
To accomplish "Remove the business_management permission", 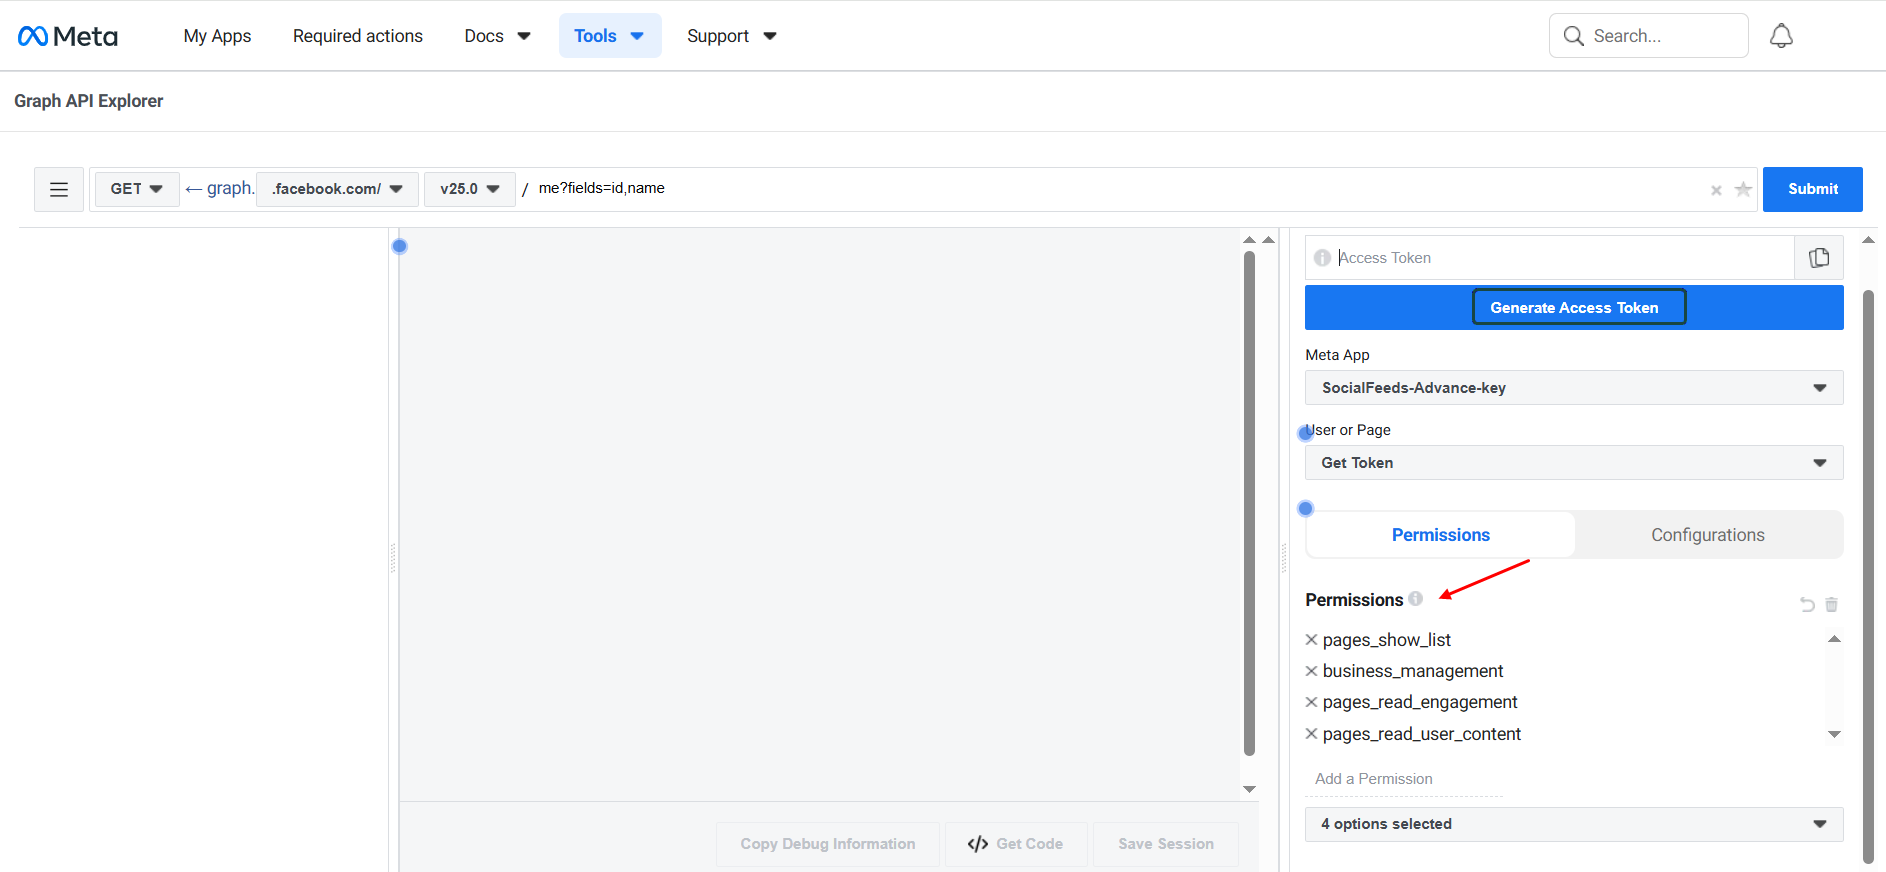I will [1311, 671].
